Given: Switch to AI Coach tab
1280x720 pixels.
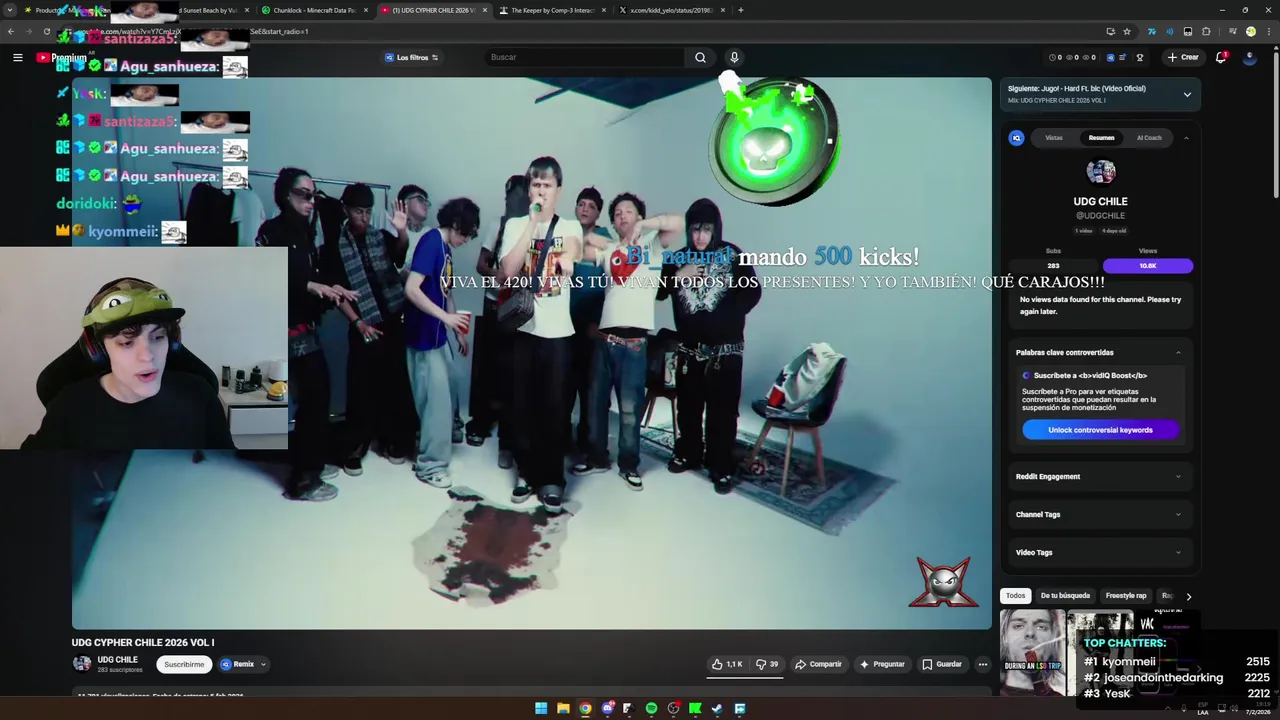Looking at the screenshot, I should (1149, 138).
